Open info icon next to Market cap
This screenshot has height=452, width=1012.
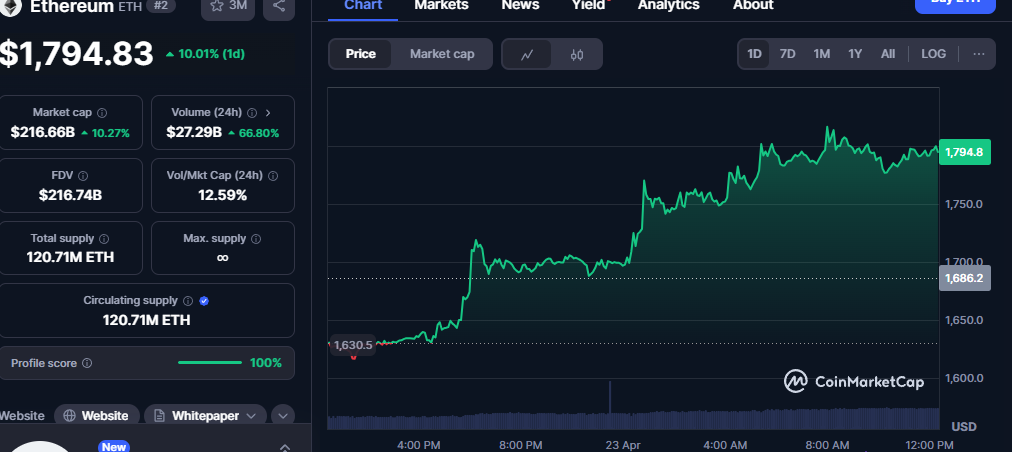[x=102, y=113]
